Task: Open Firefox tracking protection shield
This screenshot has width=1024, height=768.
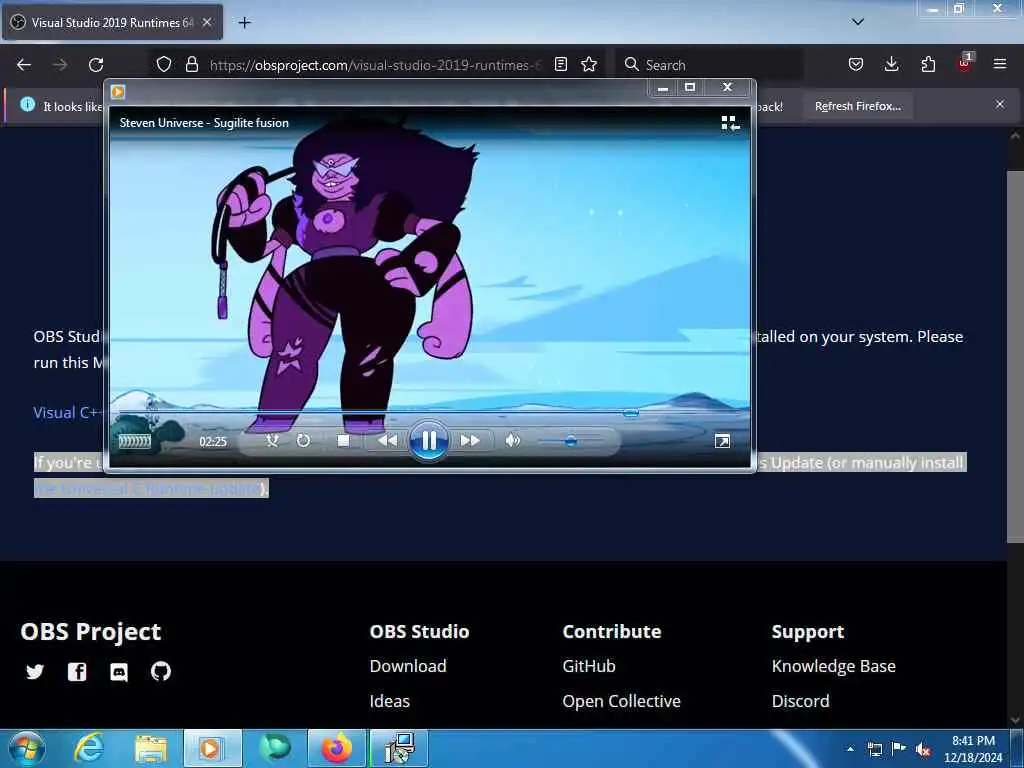Action: point(164,65)
